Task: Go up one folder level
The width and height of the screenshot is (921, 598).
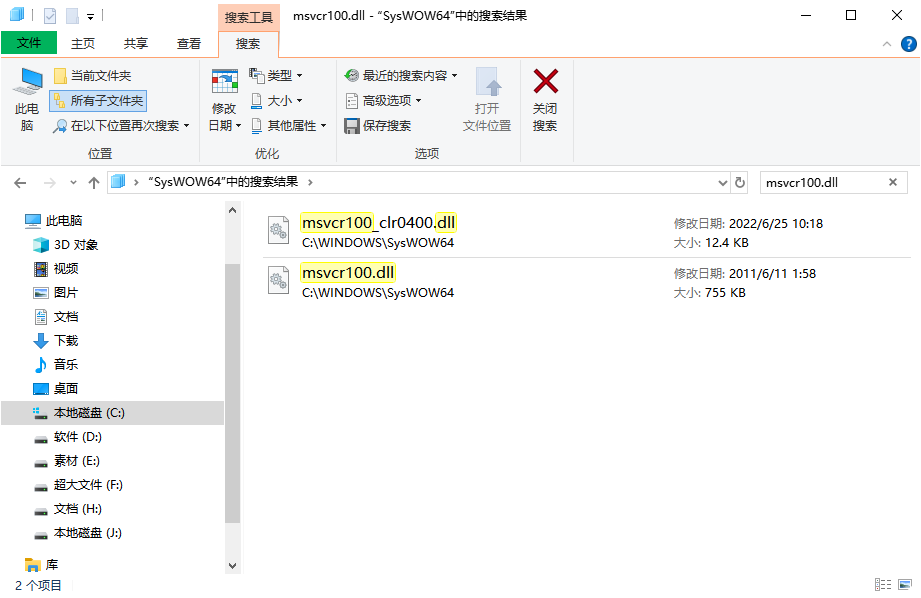Action: pyautogui.click(x=94, y=183)
